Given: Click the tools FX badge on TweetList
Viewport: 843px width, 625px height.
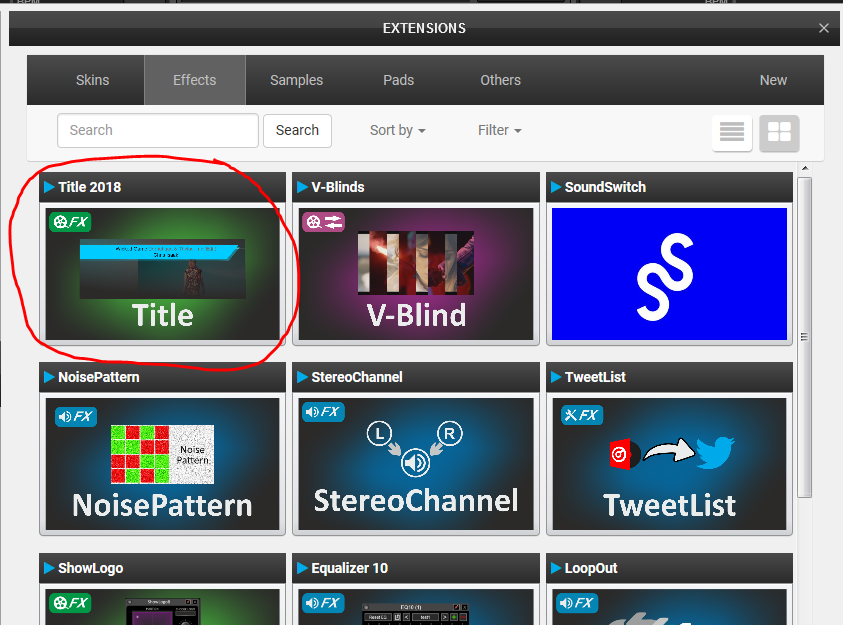Looking at the screenshot, I should [582, 415].
